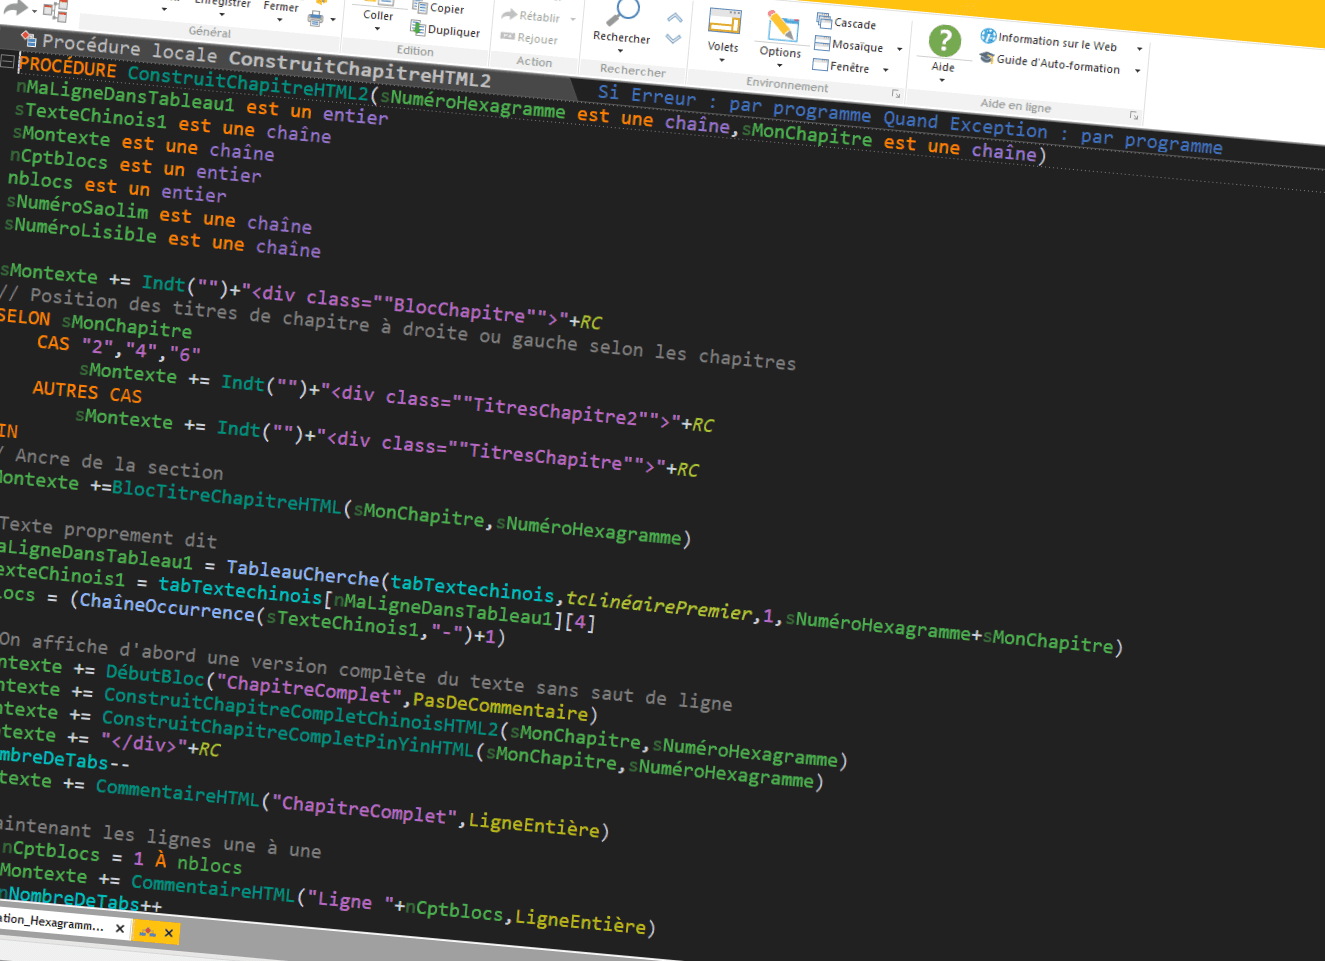Screen dimensions: 1325x961
Task: Open the Options dropdown arrow
Action: [x=779, y=65]
